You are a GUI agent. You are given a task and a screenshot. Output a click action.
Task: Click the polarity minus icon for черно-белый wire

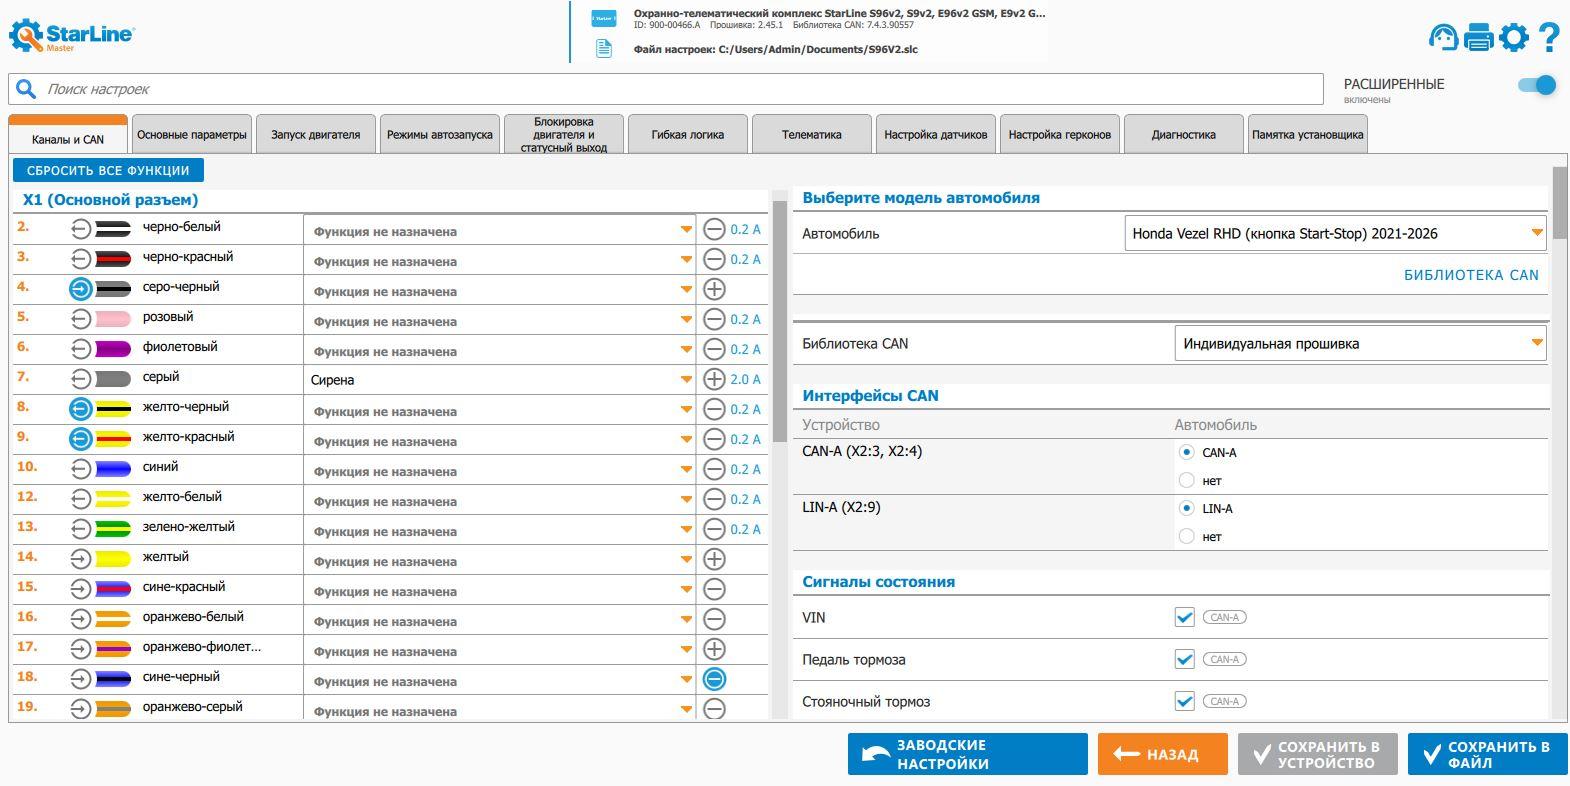(x=714, y=229)
